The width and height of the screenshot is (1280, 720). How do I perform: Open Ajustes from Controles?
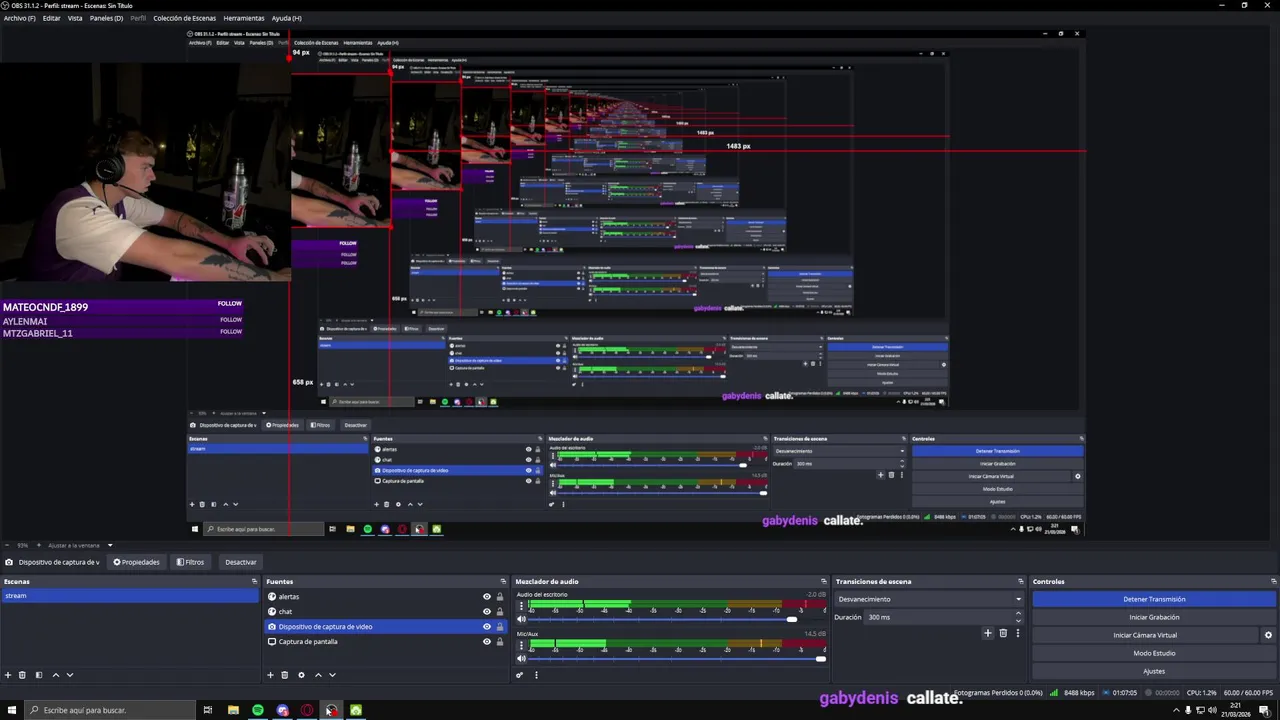point(1154,671)
